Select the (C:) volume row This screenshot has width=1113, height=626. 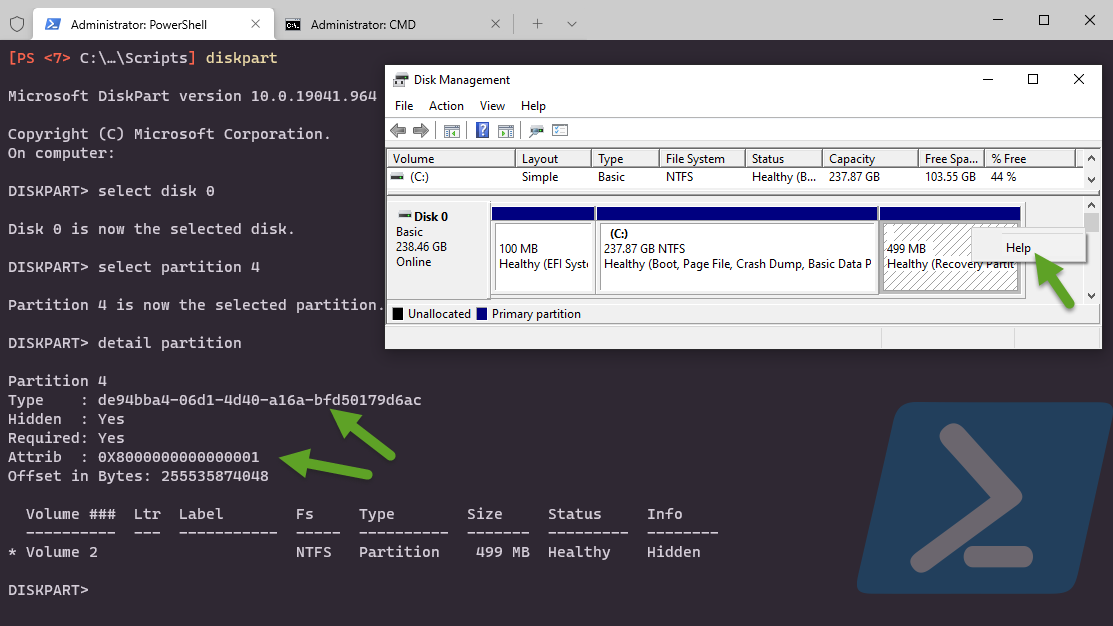tap(736, 177)
